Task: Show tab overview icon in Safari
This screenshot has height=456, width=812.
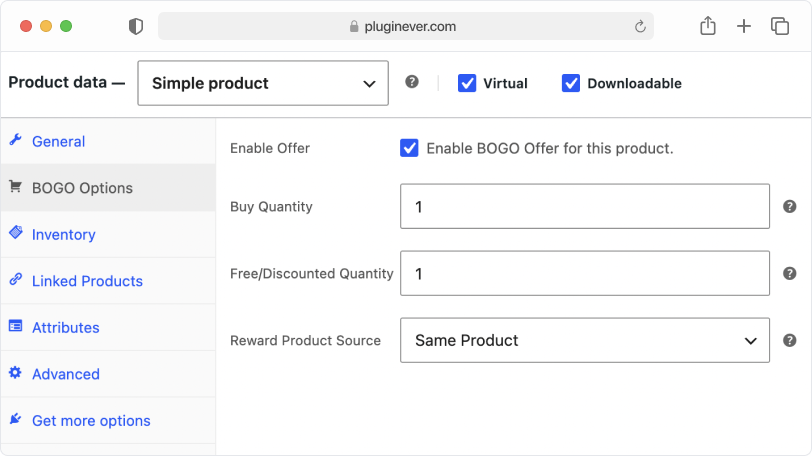Action: [780, 26]
